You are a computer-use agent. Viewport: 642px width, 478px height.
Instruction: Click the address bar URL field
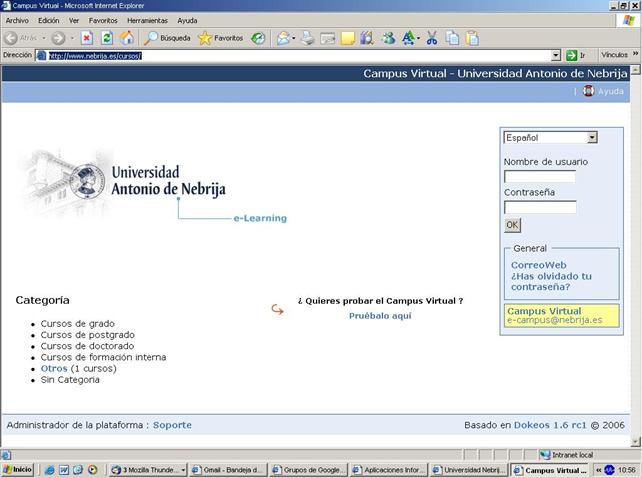point(293,55)
